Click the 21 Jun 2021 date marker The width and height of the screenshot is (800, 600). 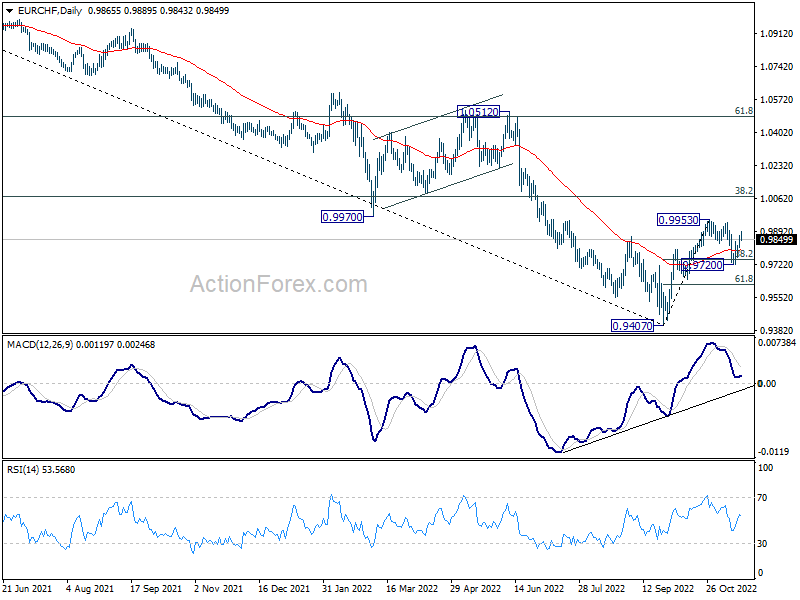(27, 588)
